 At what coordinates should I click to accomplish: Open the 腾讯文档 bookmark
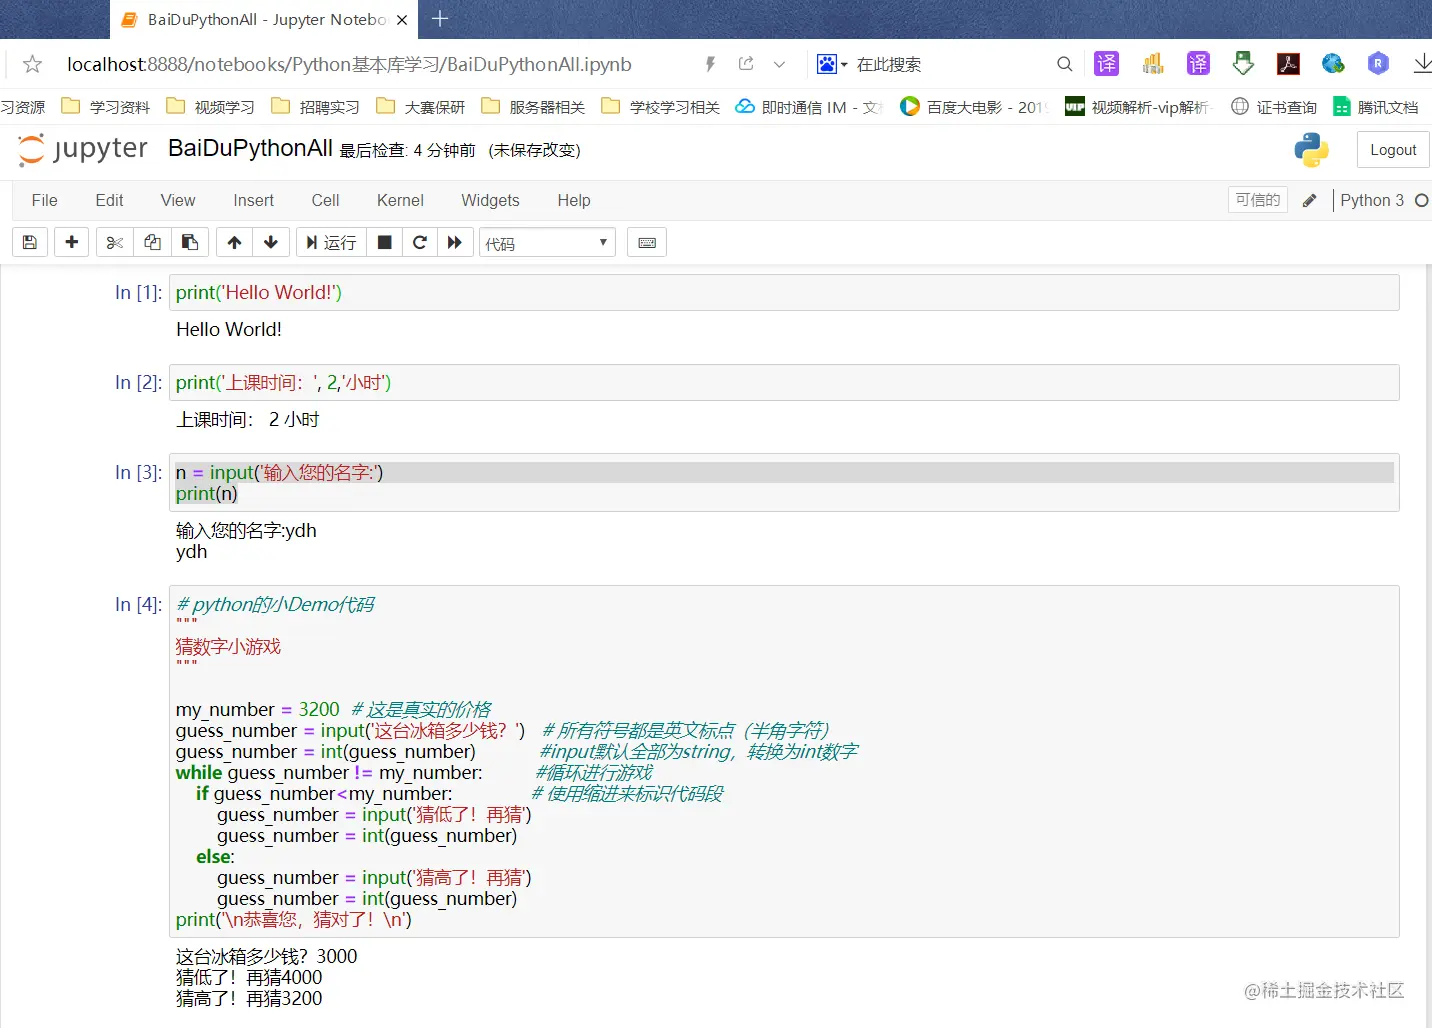pyautogui.click(x=1376, y=107)
